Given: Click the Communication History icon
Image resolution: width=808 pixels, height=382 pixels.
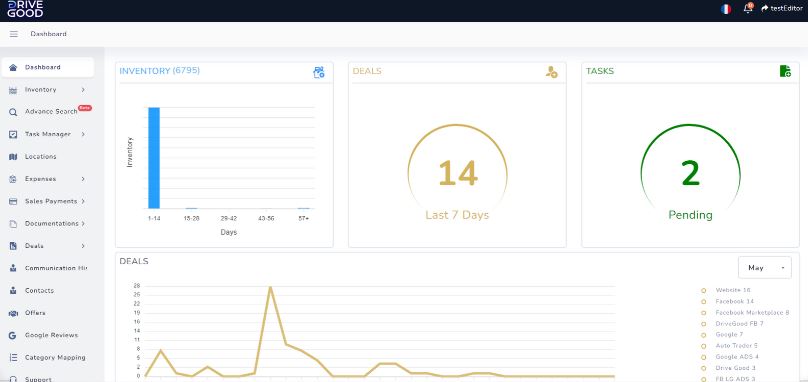Looking at the screenshot, I should click(13, 268).
